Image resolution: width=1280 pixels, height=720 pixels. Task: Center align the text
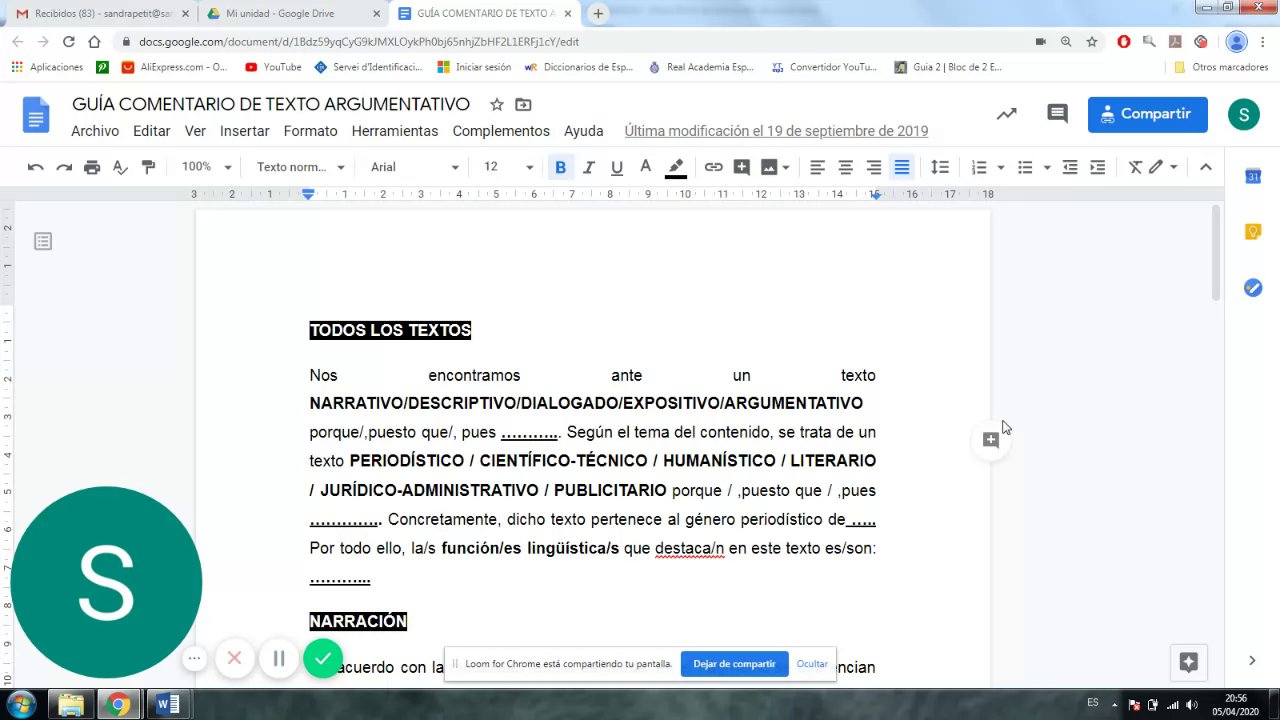pos(845,167)
